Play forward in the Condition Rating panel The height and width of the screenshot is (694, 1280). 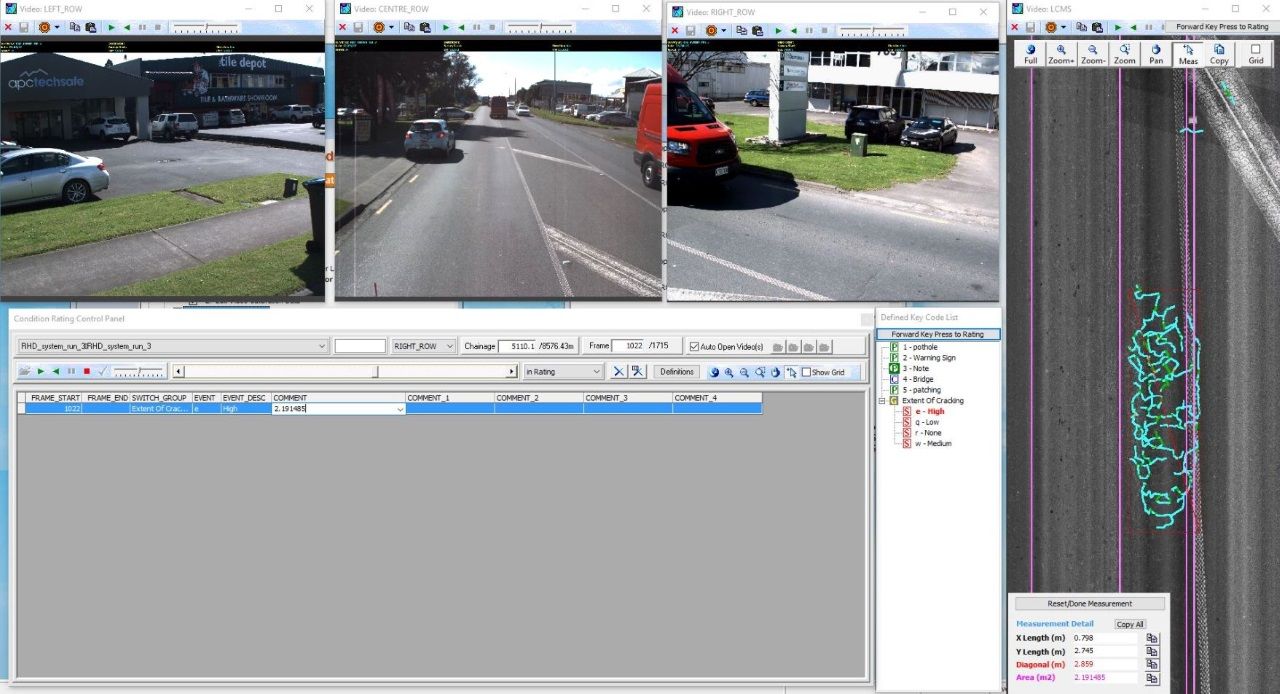(41, 371)
